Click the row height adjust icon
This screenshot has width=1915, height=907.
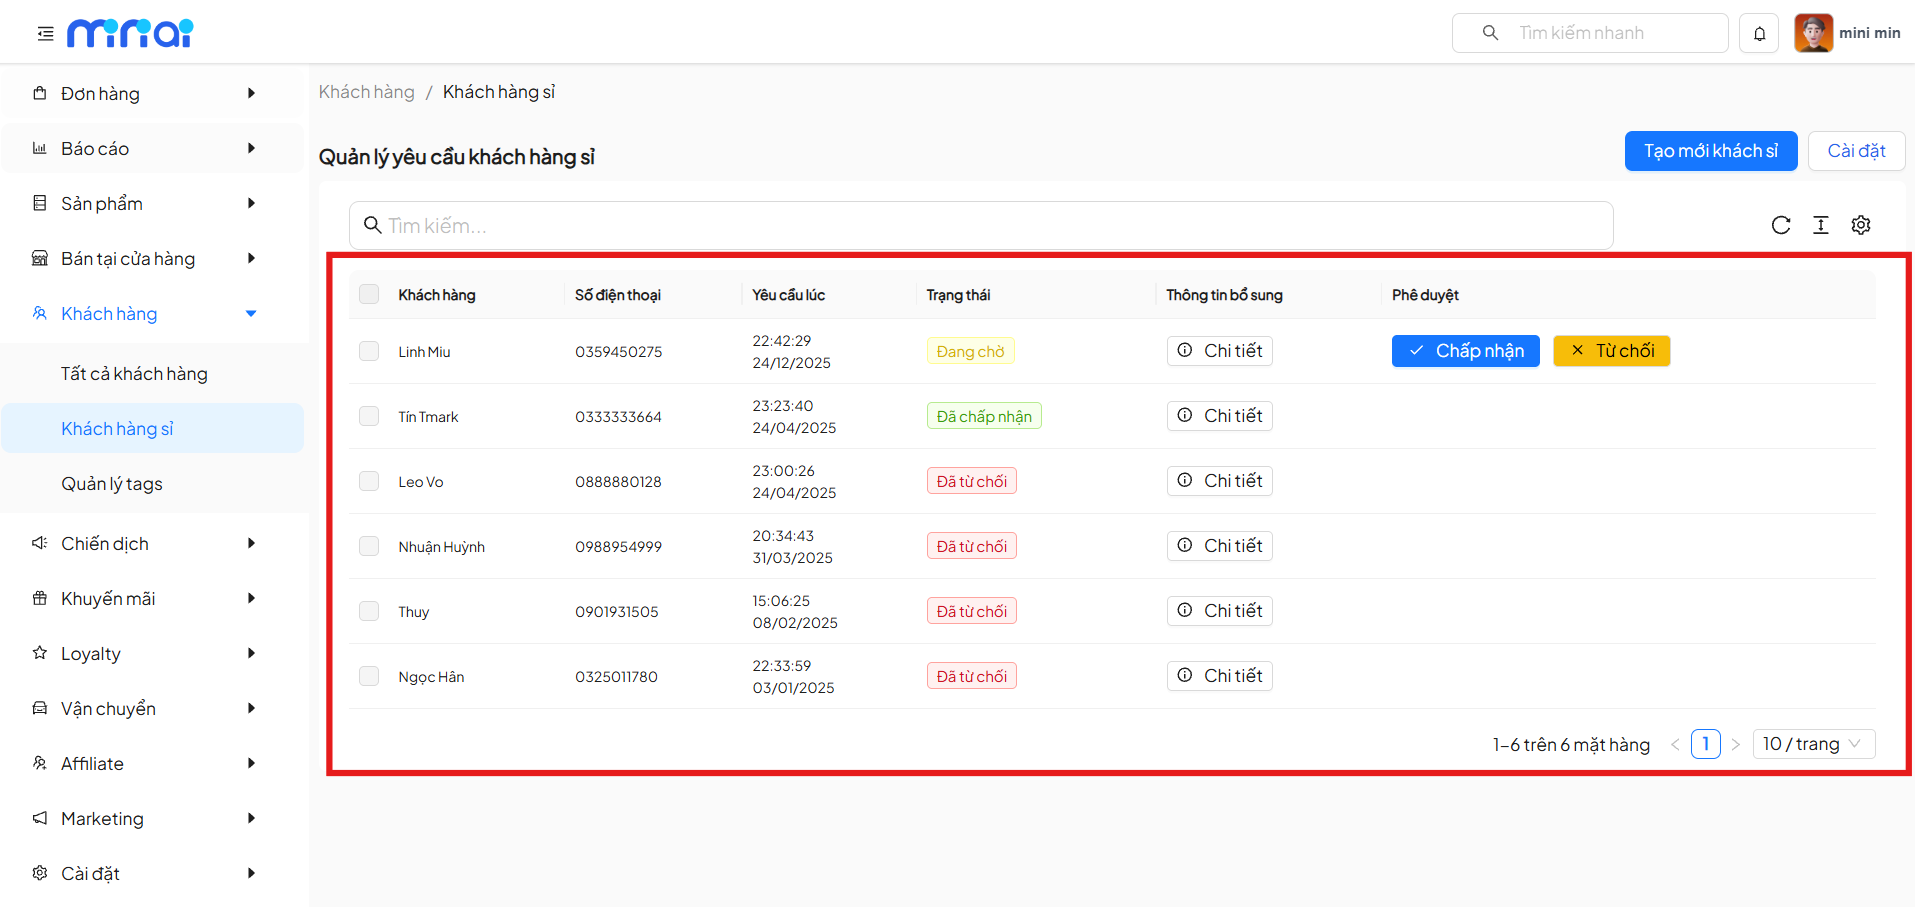(x=1820, y=225)
